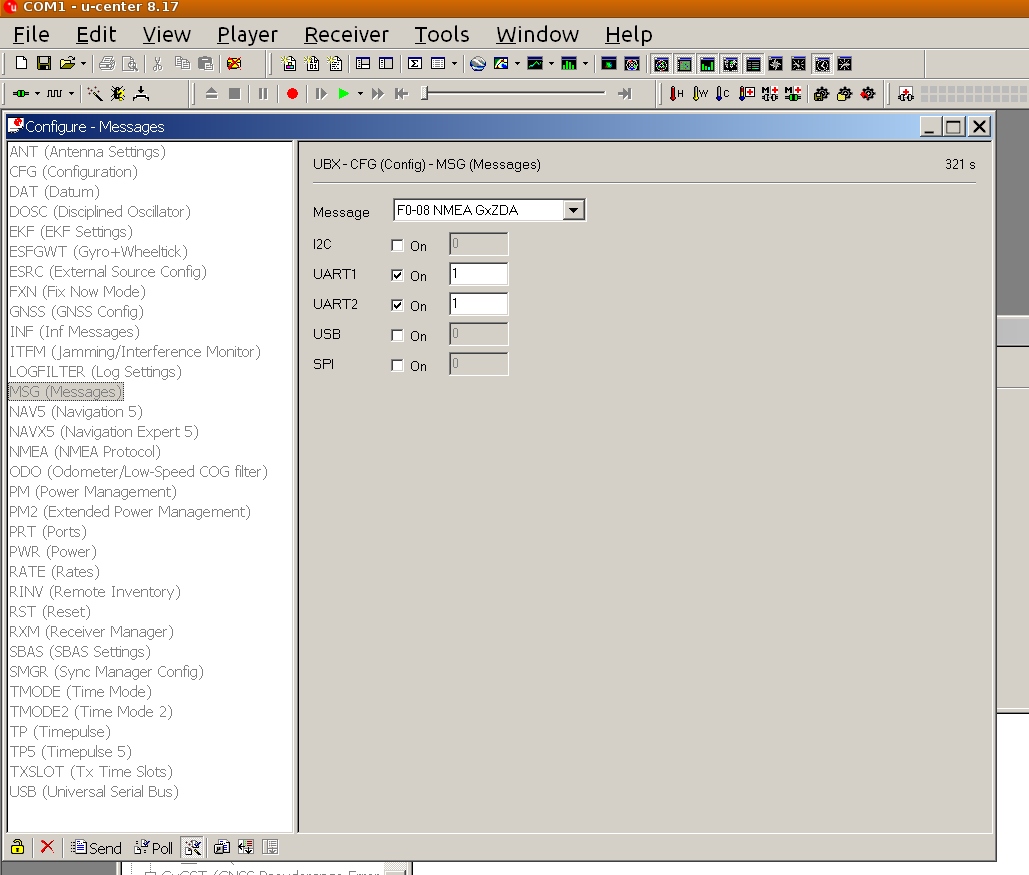
Task: Expand the baudrate dropdown arrow
Action: point(72,94)
